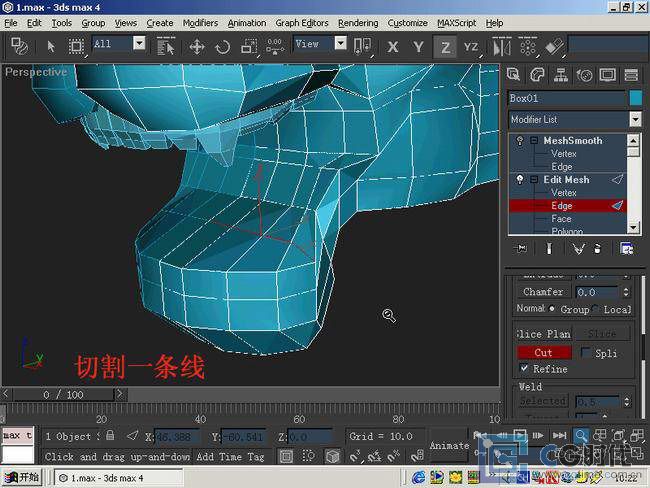The height and width of the screenshot is (488, 650).
Task: Click the Box01 object name field
Action: pyautogui.click(x=567, y=98)
